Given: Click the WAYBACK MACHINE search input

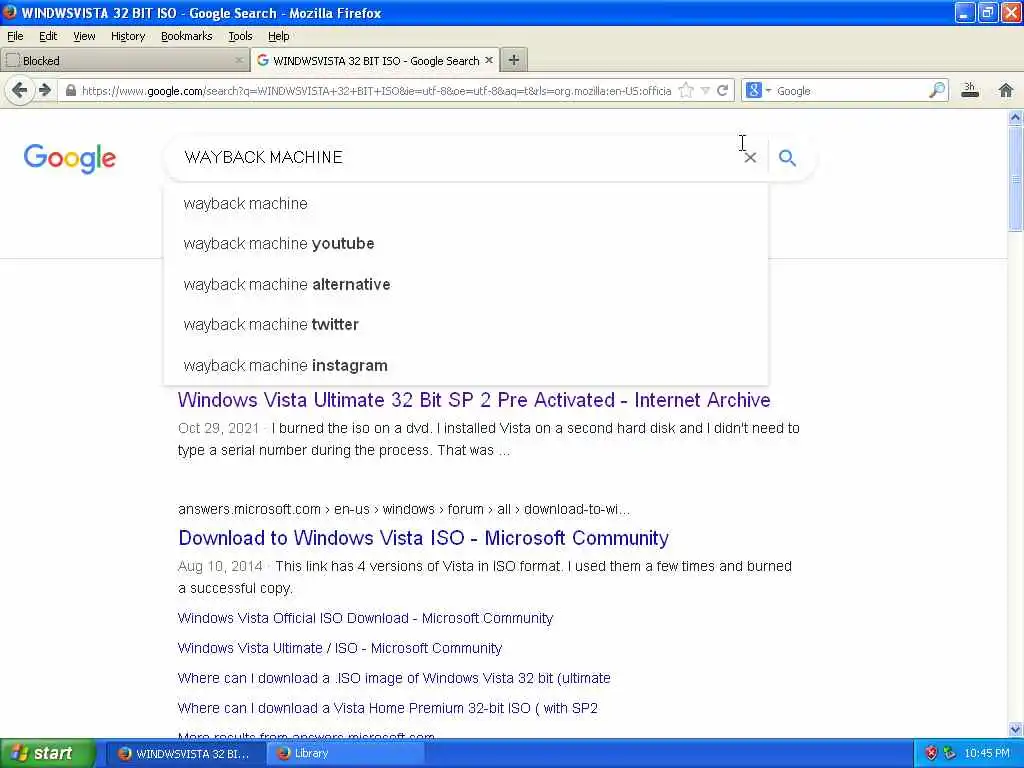Looking at the screenshot, I should point(457,157).
